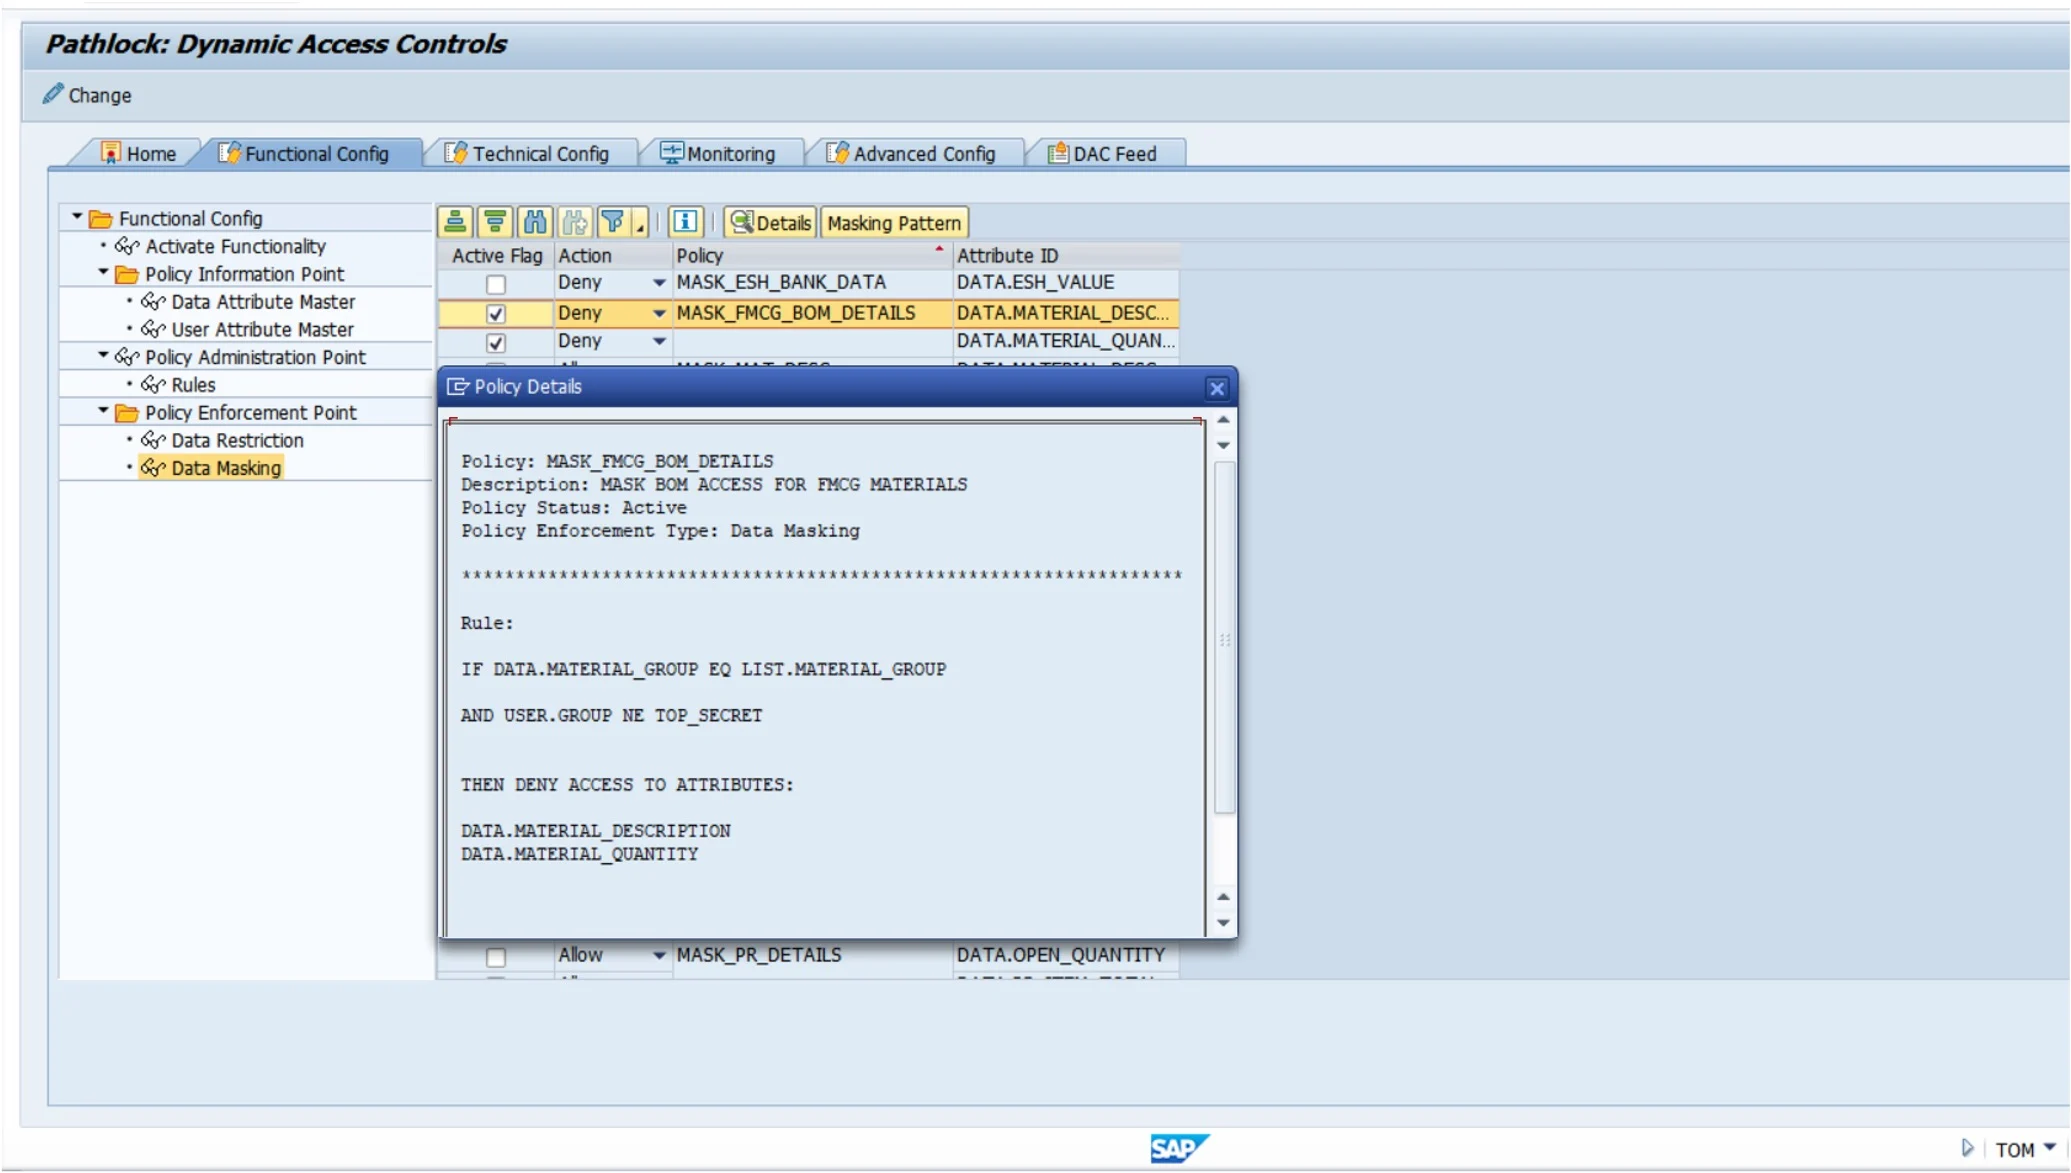Collapse the Policy Enforcement Point node
The image size is (2071, 1173).
click(x=103, y=411)
